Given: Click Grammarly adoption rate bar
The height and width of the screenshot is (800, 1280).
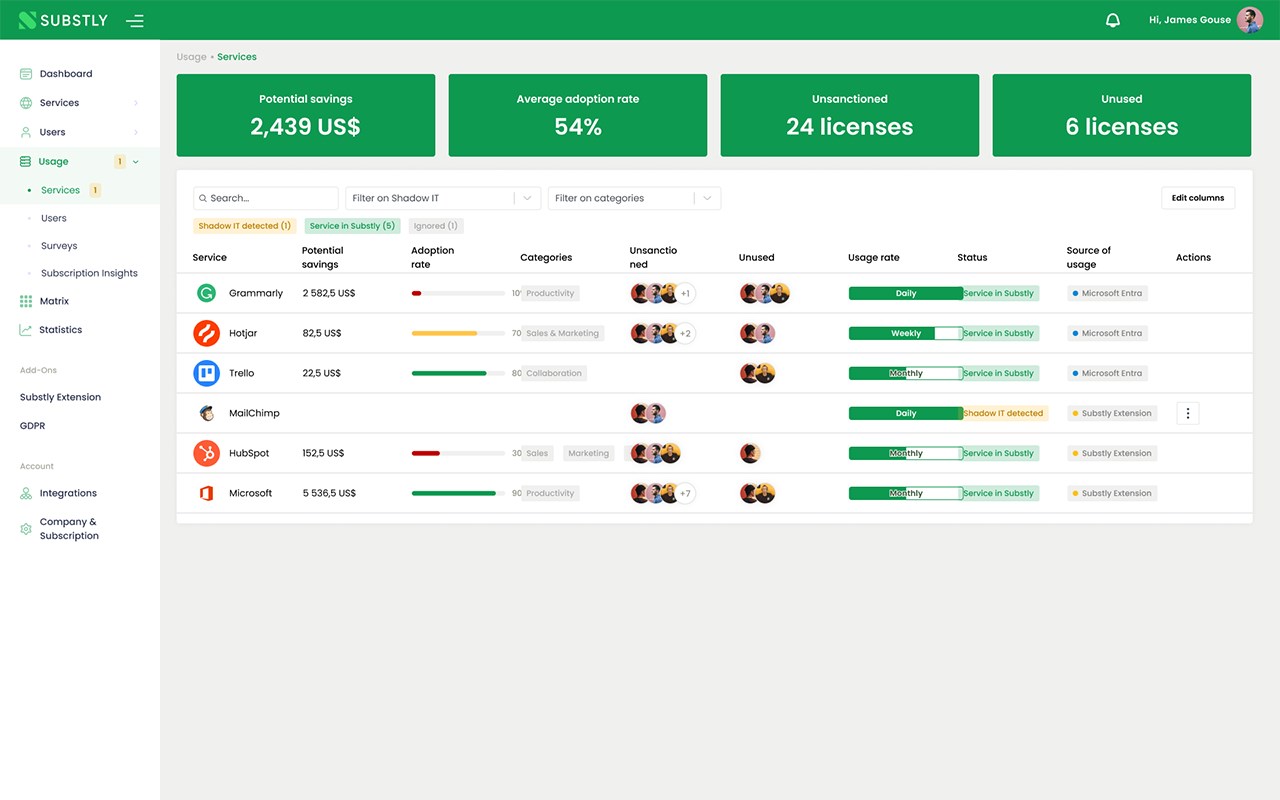Looking at the screenshot, I should pos(458,293).
